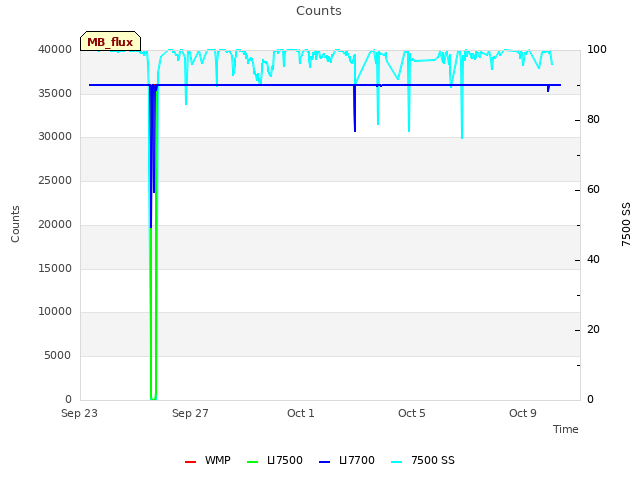Image resolution: width=640 pixels, height=480 pixels.
Task: Click the green LI7500 legend color marker
Action: (253, 462)
